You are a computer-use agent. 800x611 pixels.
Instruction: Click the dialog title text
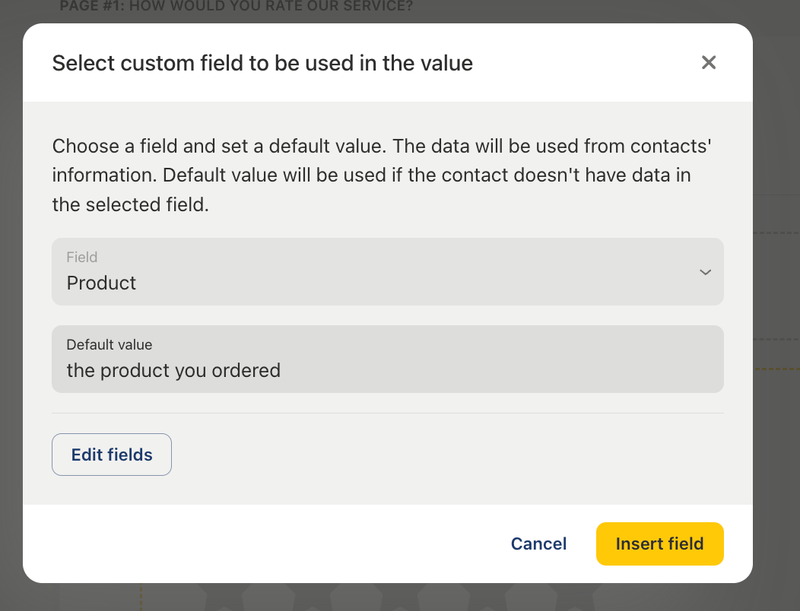coord(264,63)
